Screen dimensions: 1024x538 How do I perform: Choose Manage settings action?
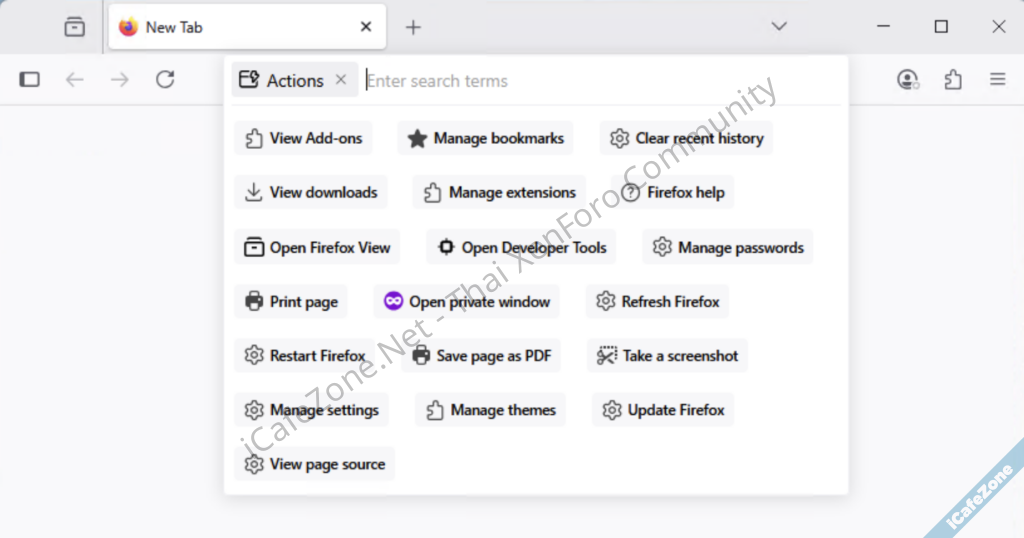click(x=312, y=409)
